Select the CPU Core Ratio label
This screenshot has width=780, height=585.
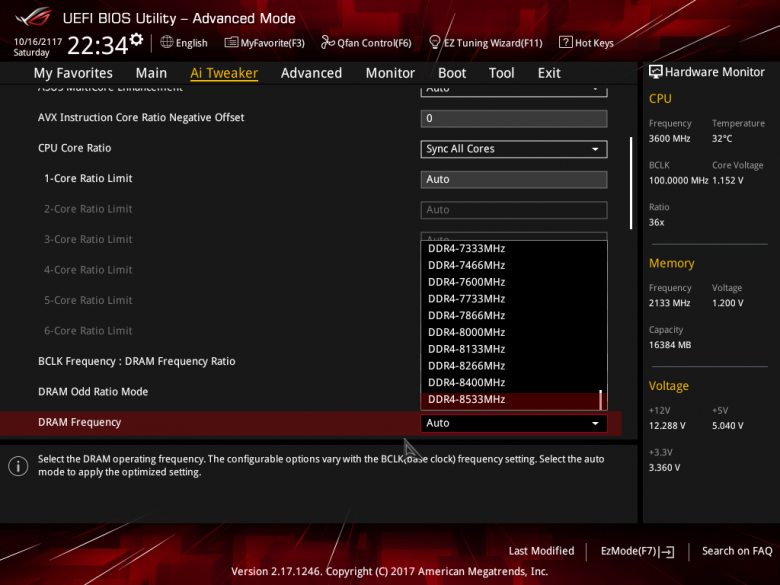(75, 148)
